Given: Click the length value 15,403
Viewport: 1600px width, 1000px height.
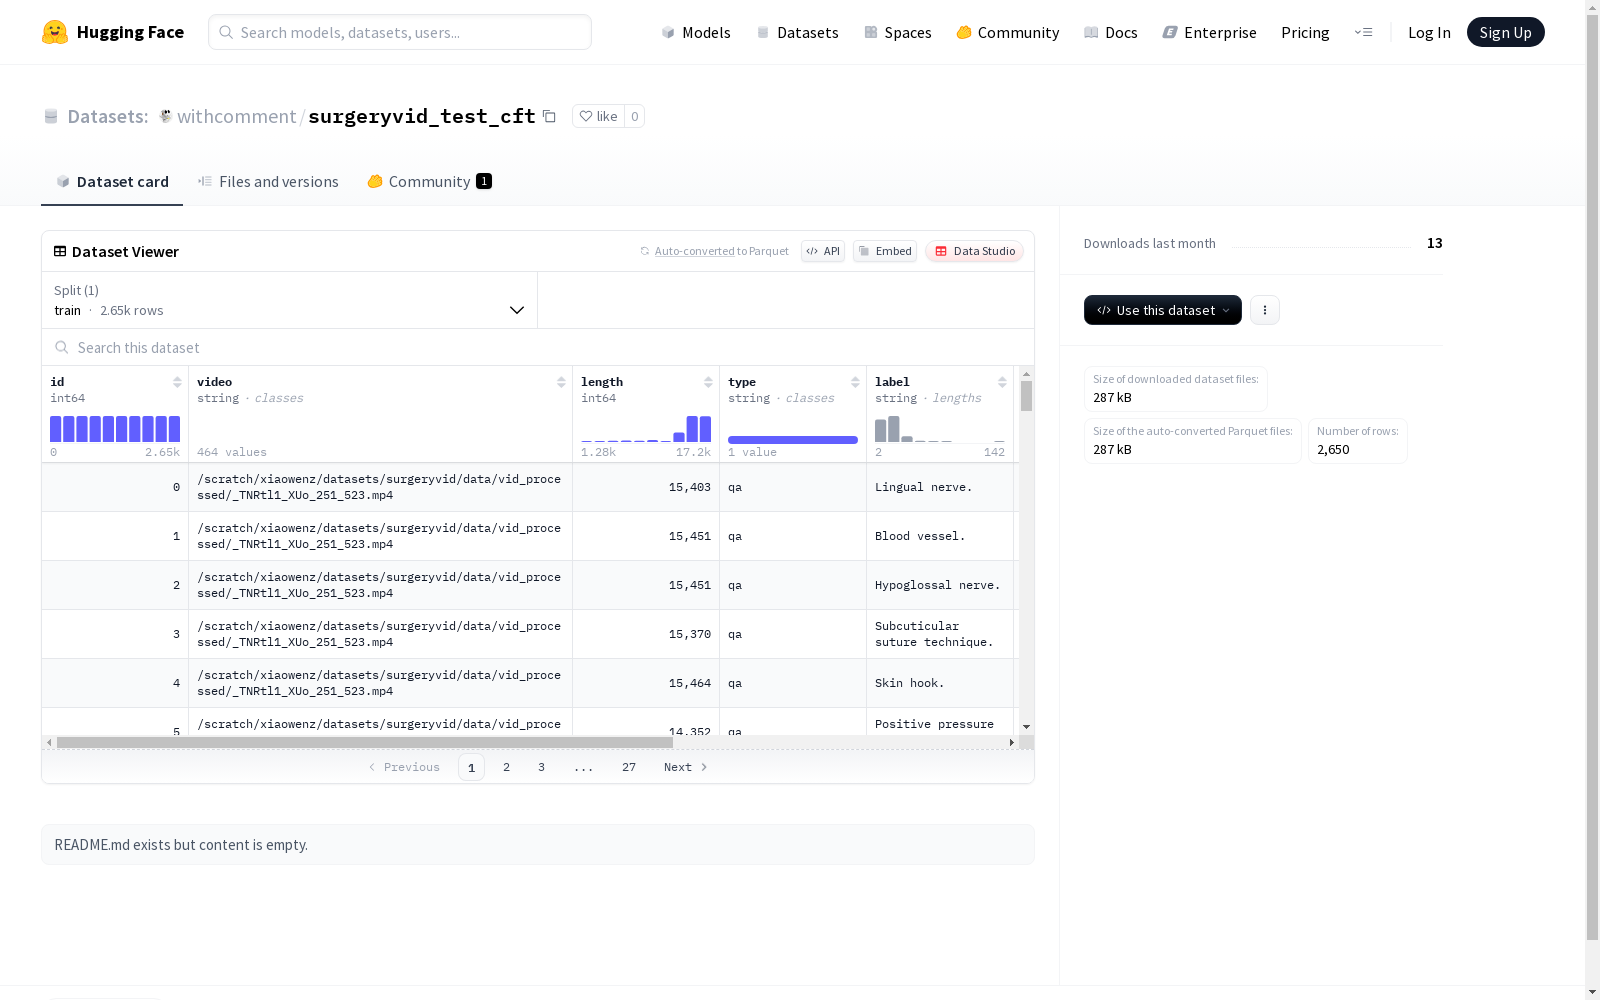Looking at the screenshot, I should click(690, 487).
